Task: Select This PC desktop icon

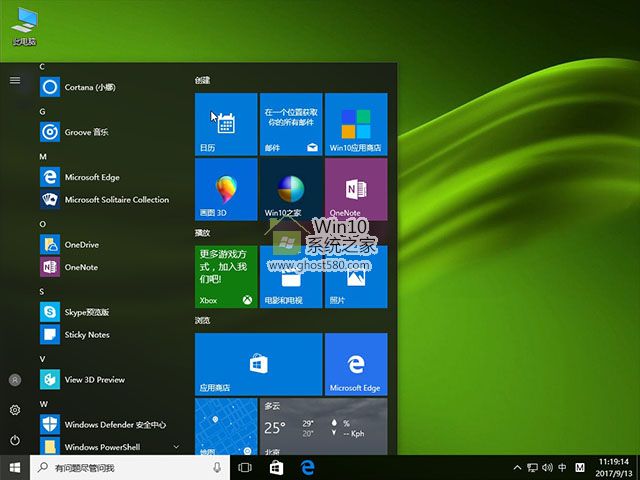Action: click(x=24, y=26)
